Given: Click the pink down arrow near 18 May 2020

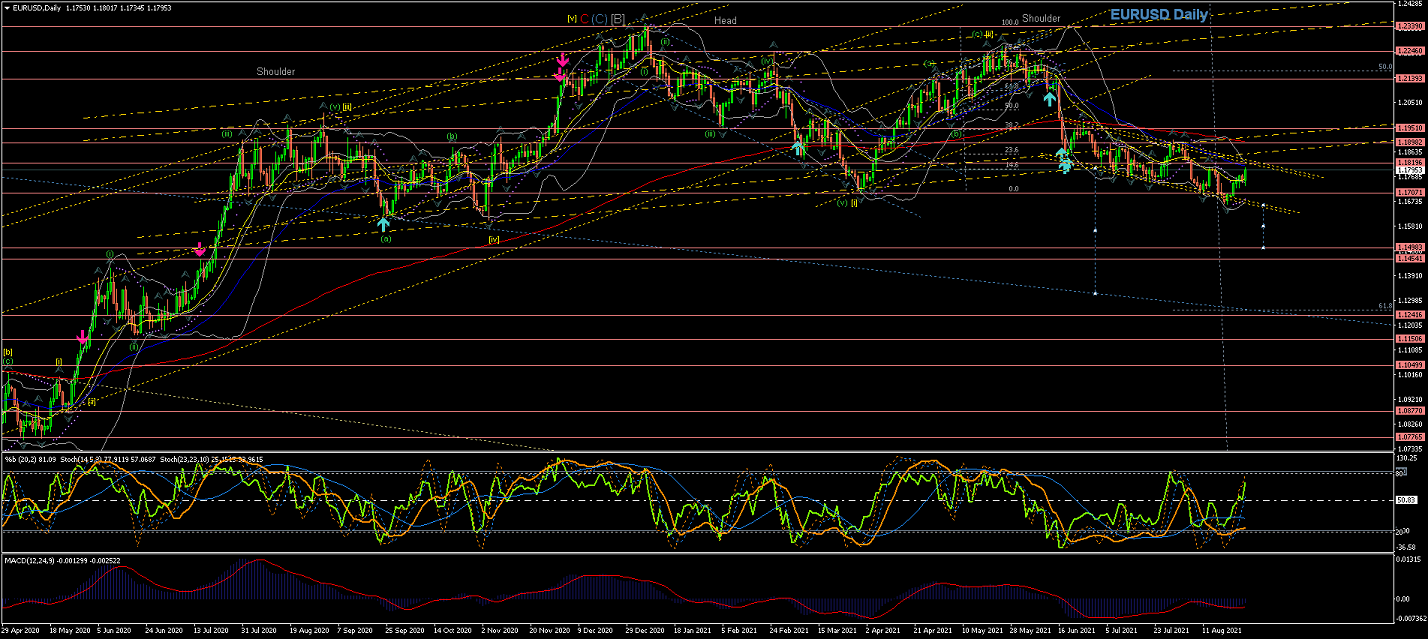Looking at the screenshot, I should [x=82, y=337].
